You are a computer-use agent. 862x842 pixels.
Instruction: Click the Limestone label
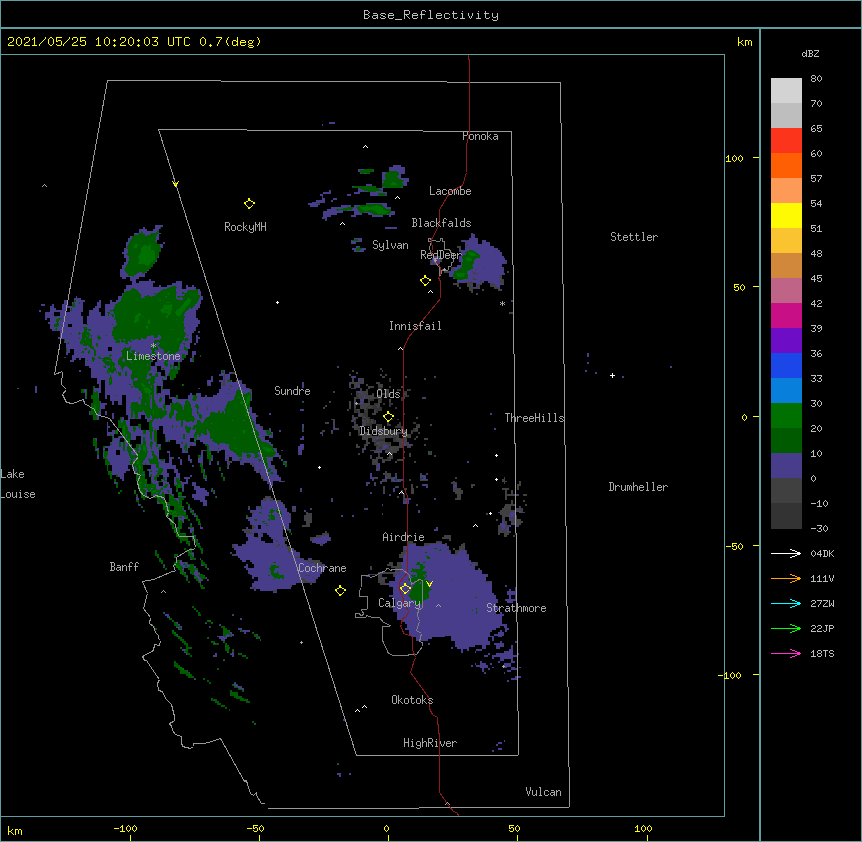(x=153, y=356)
